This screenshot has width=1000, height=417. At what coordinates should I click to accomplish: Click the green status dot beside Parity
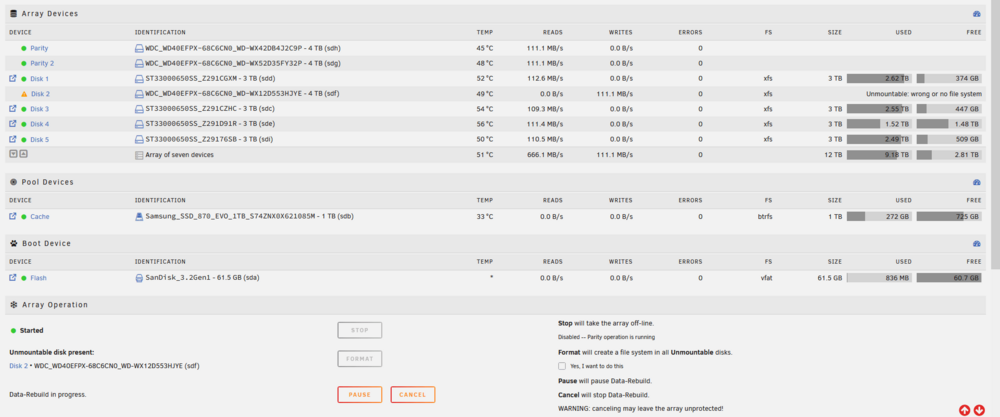(24, 48)
